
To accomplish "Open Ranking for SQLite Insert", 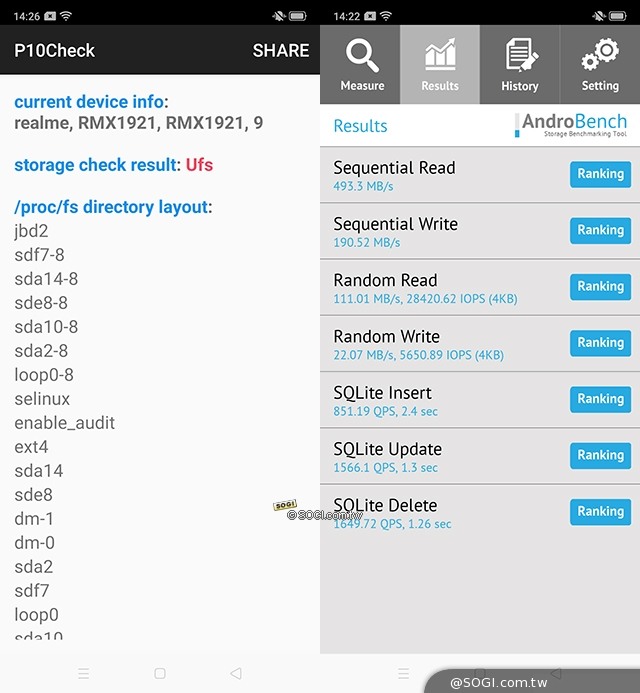I will [600, 399].
